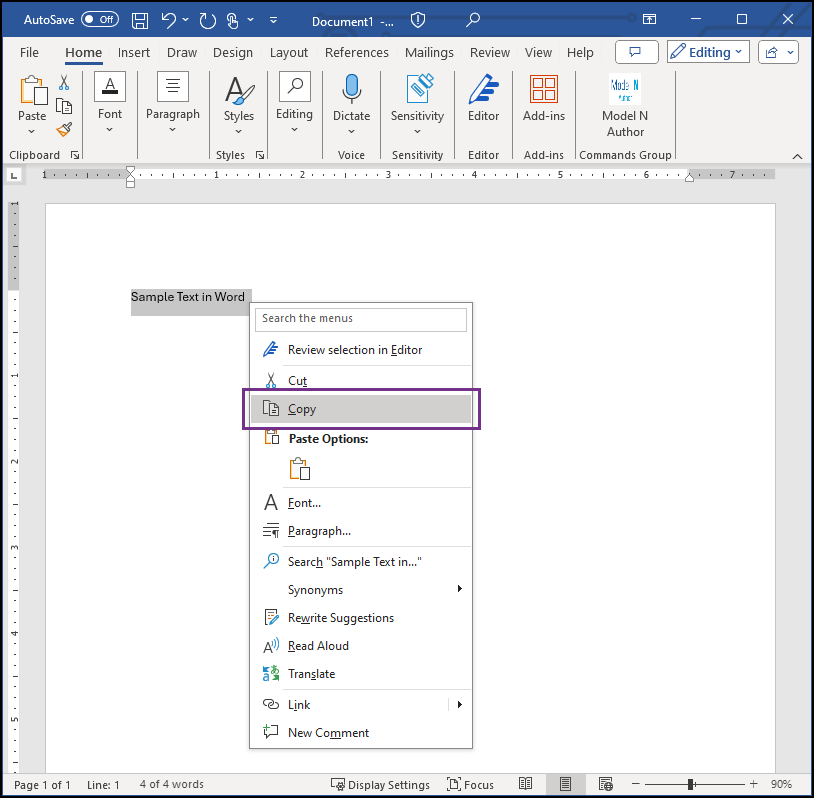814x798 pixels.
Task: Click the tab selector at ruler corner
Action: click(14, 175)
